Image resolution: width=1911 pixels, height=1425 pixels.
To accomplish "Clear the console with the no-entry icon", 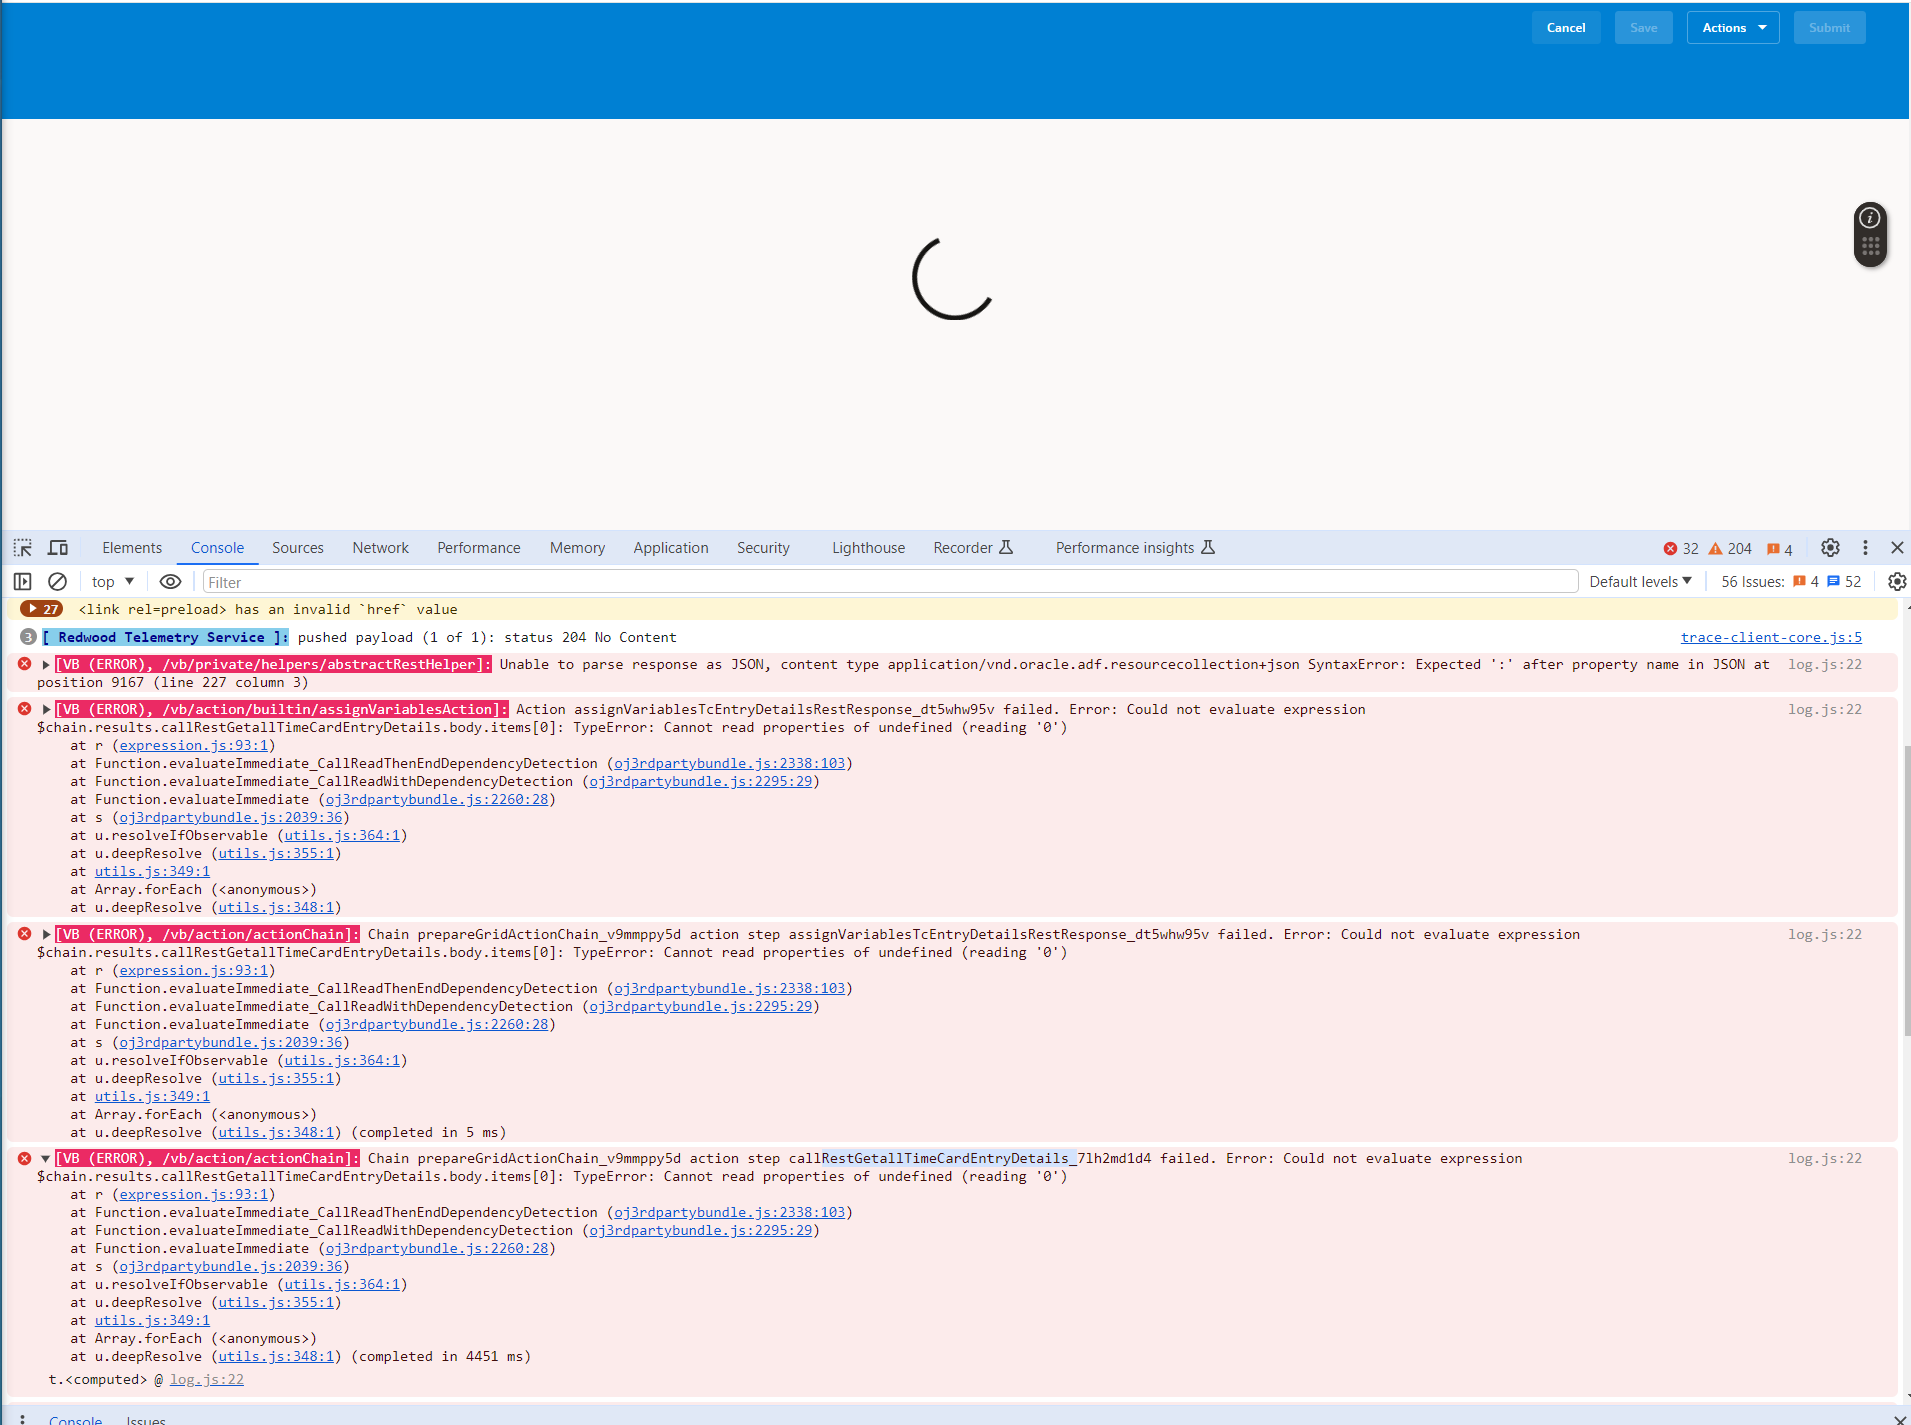I will point(57,581).
